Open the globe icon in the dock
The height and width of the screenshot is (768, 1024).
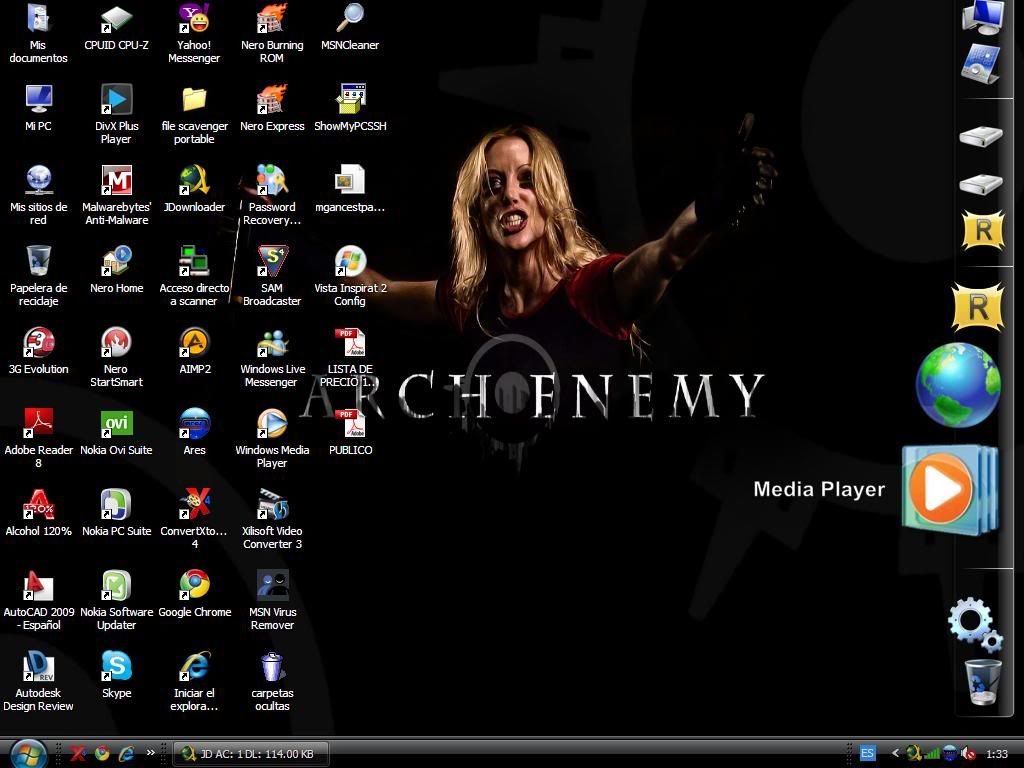point(957,385)
